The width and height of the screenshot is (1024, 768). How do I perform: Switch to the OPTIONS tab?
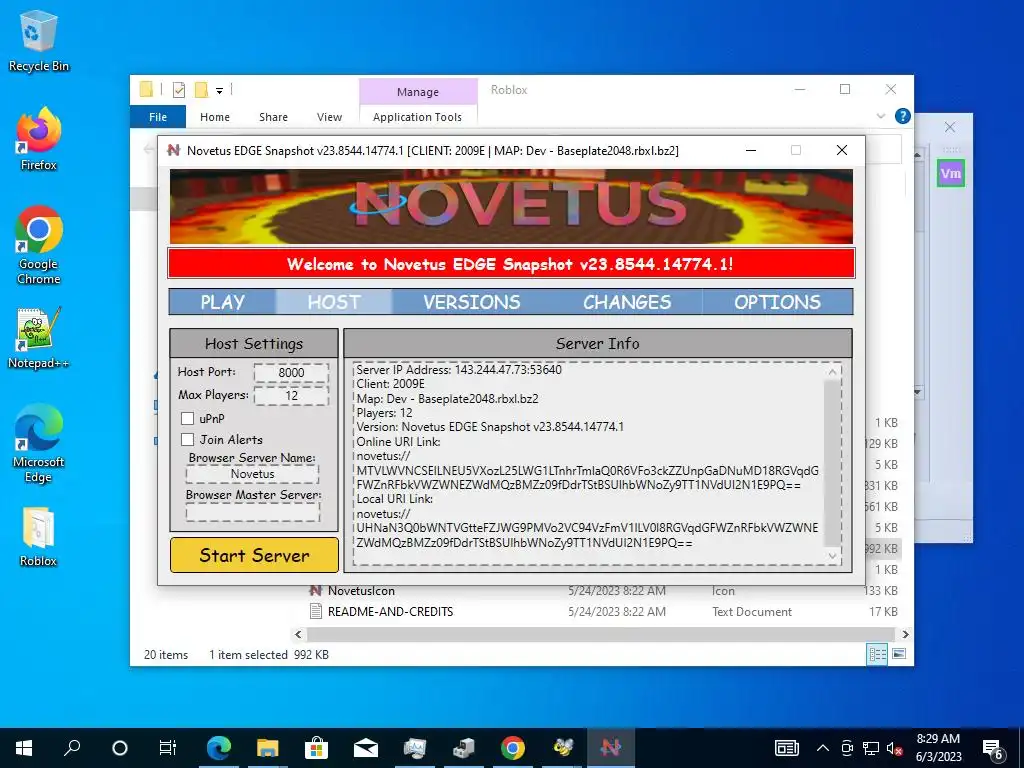(777, 302)
